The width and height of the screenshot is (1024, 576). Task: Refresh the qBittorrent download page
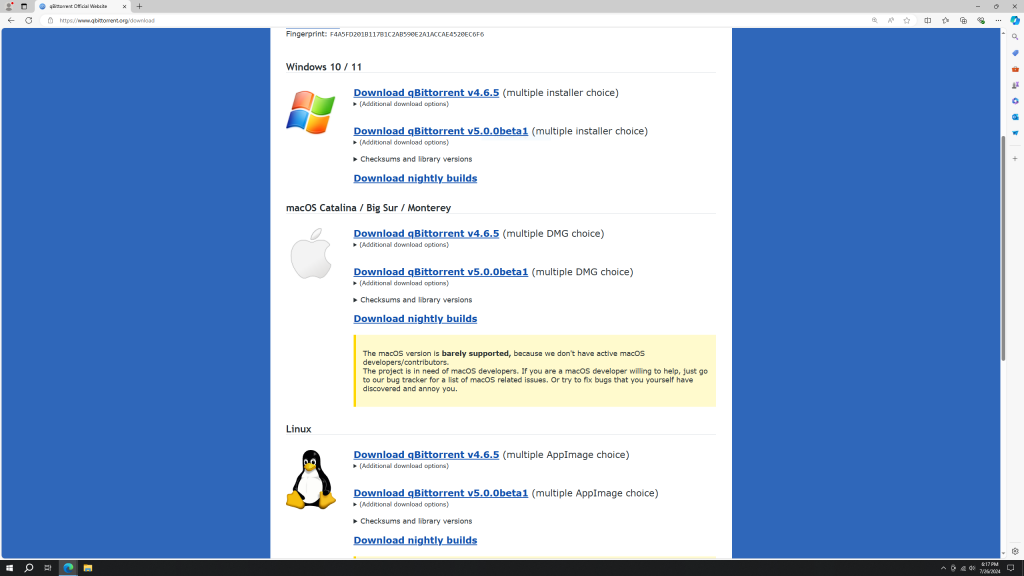[x=28, y=20]
